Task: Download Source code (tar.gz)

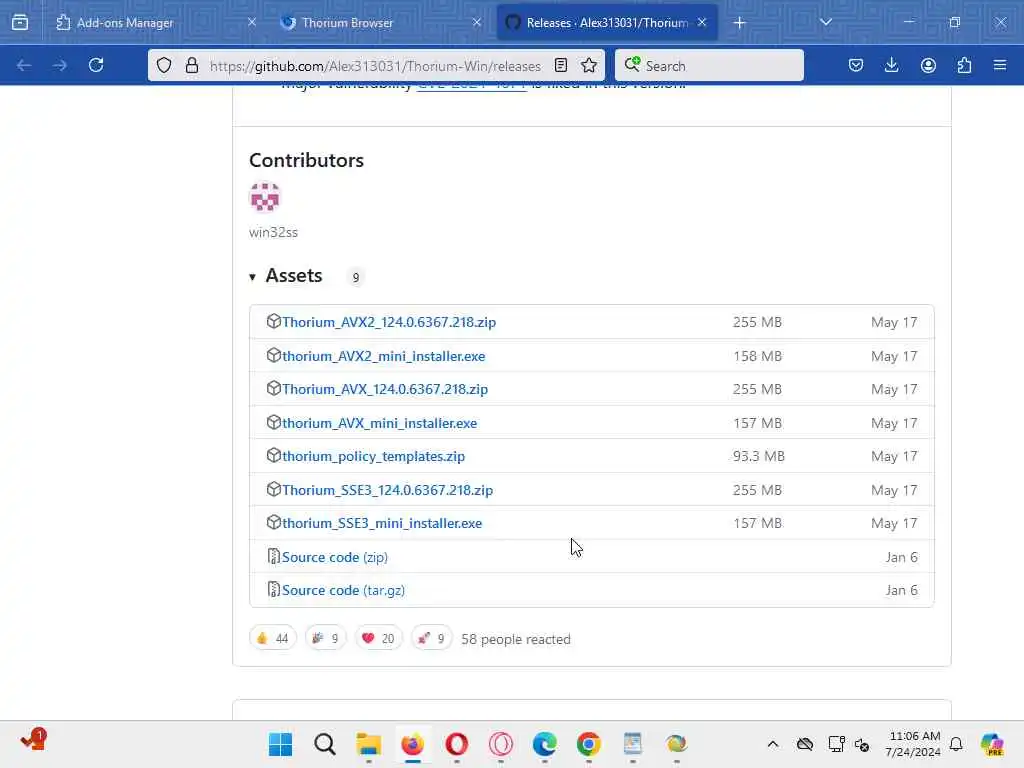Action: [343, 590]
